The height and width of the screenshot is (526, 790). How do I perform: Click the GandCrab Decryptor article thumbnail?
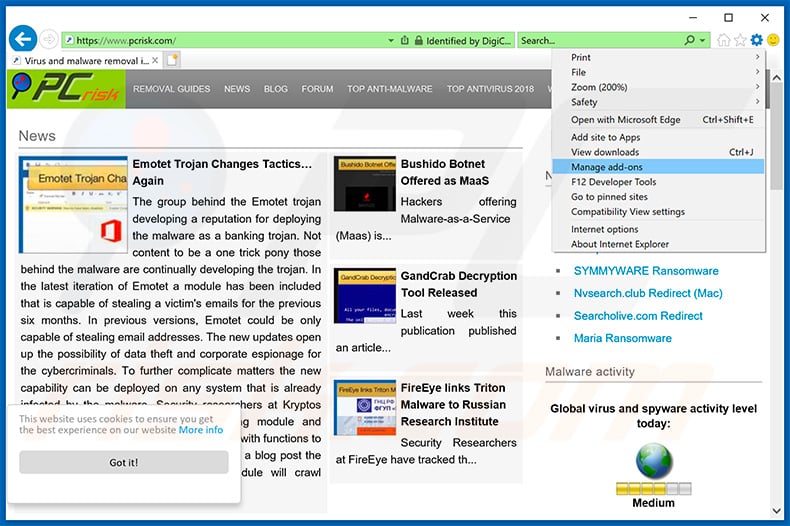(x=365, y=295)
